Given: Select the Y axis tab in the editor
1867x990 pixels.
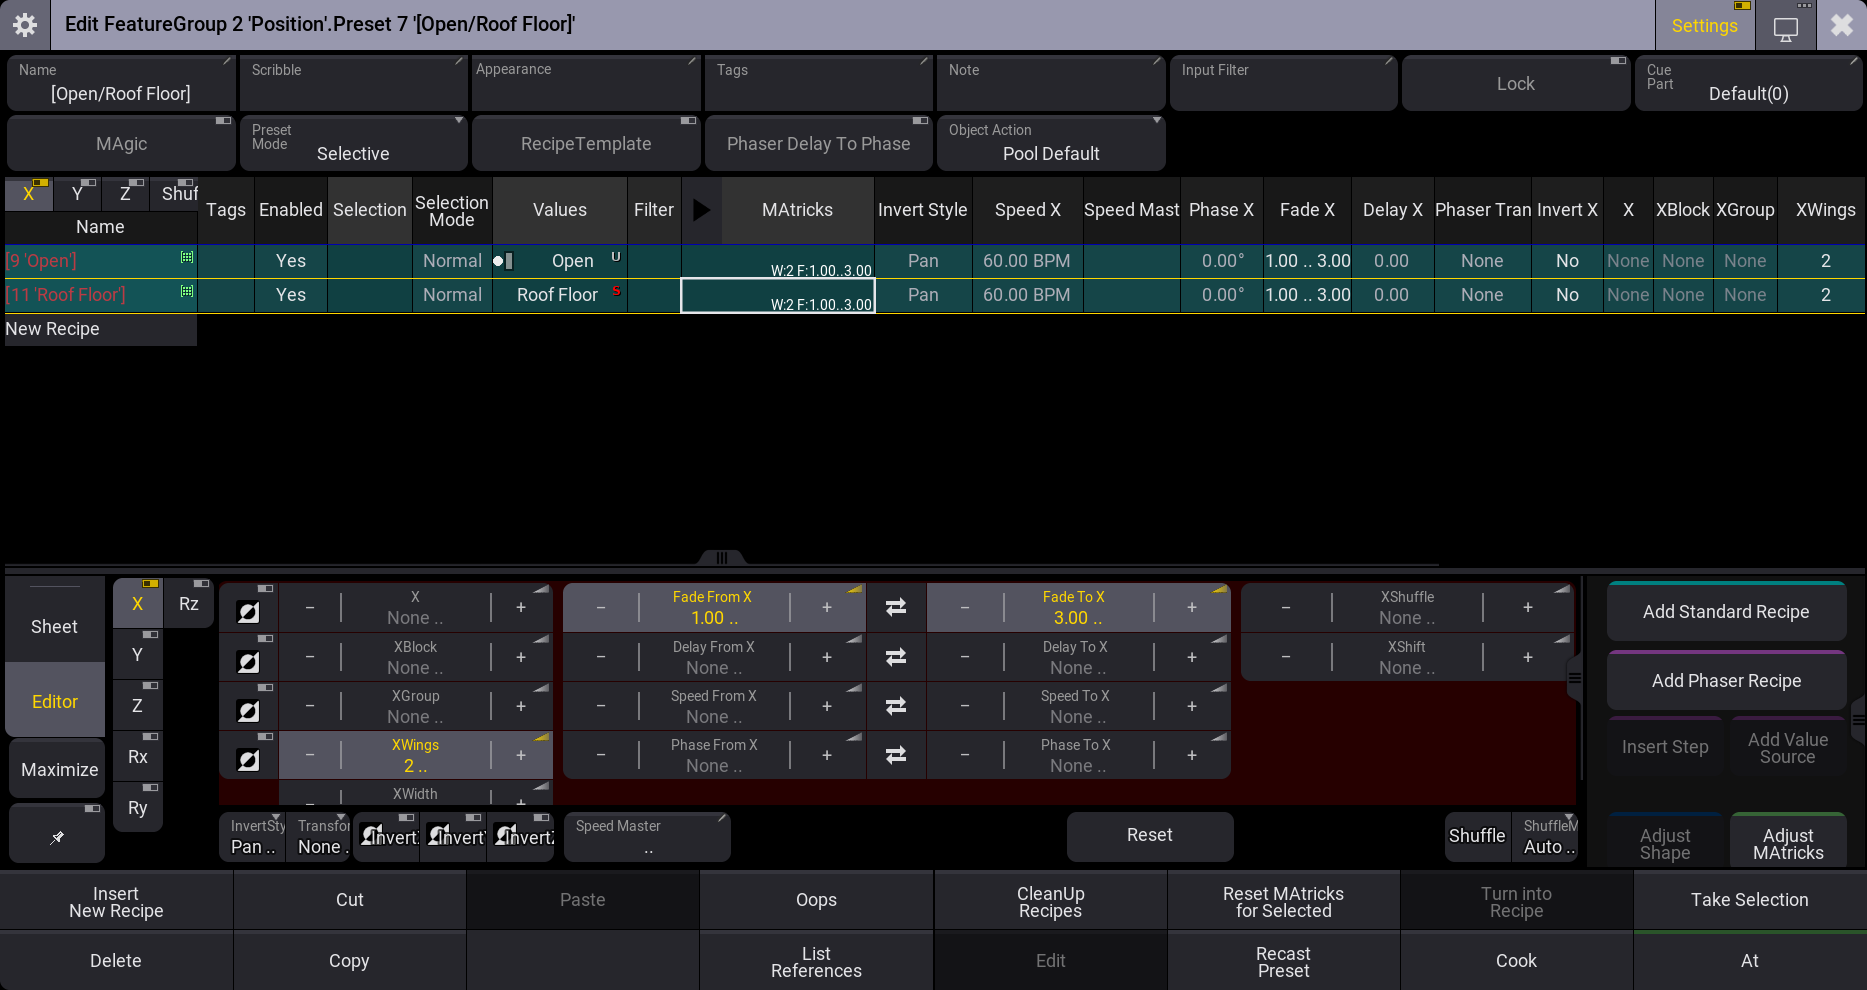Looking at the screenshot, I should tap(138, 655).
